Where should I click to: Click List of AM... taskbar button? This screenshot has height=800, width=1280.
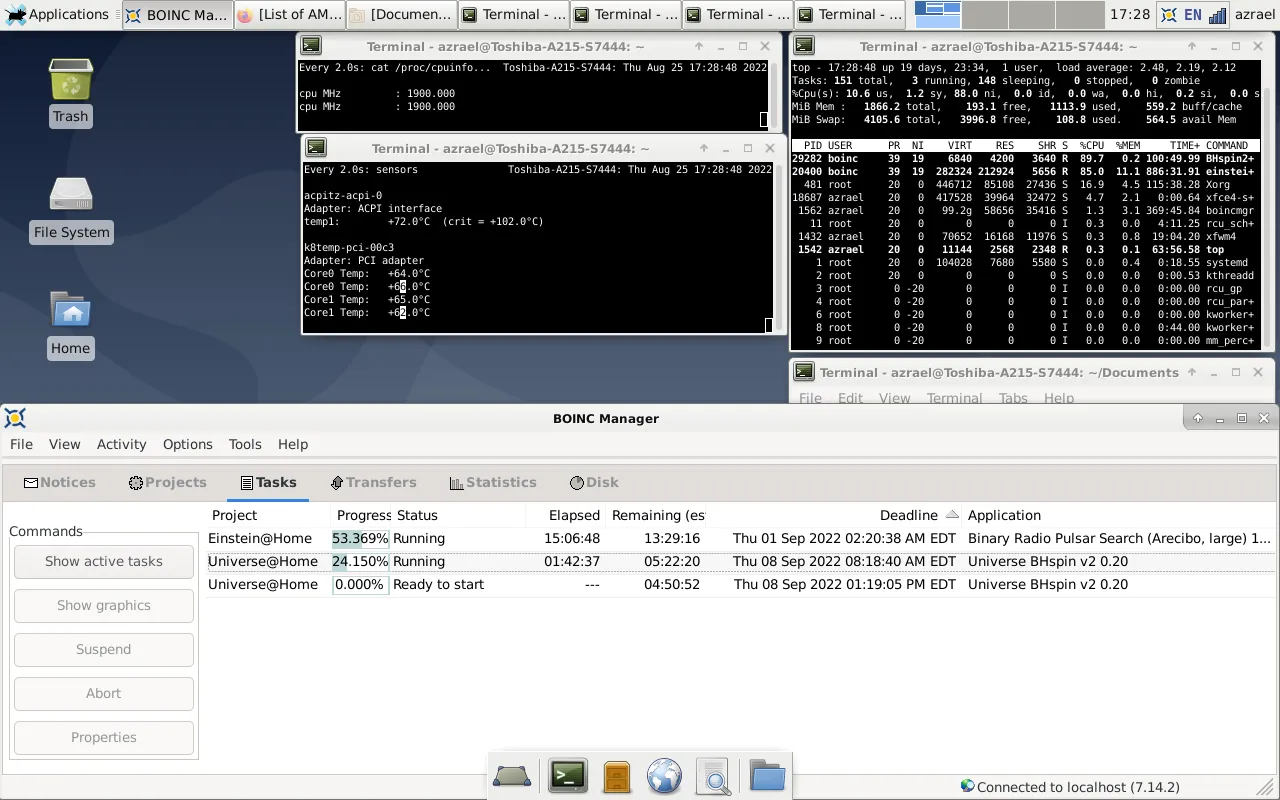pyautogui.click(x=290, y=15)
